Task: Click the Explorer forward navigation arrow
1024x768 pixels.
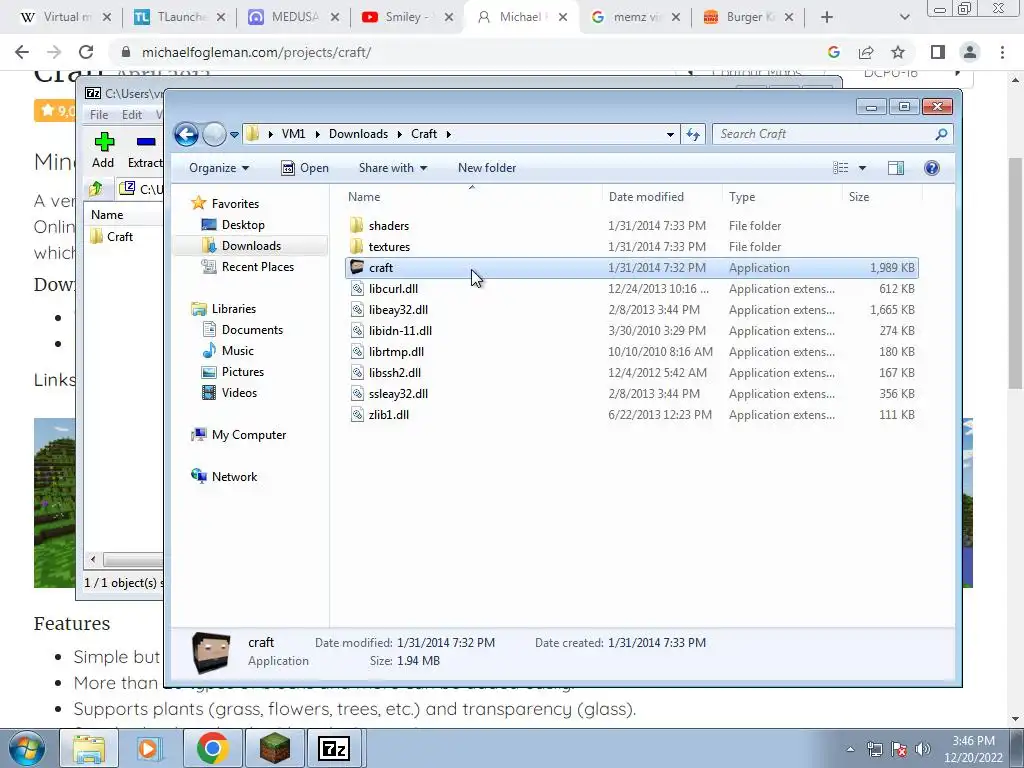Action: [x=214, y=135]
